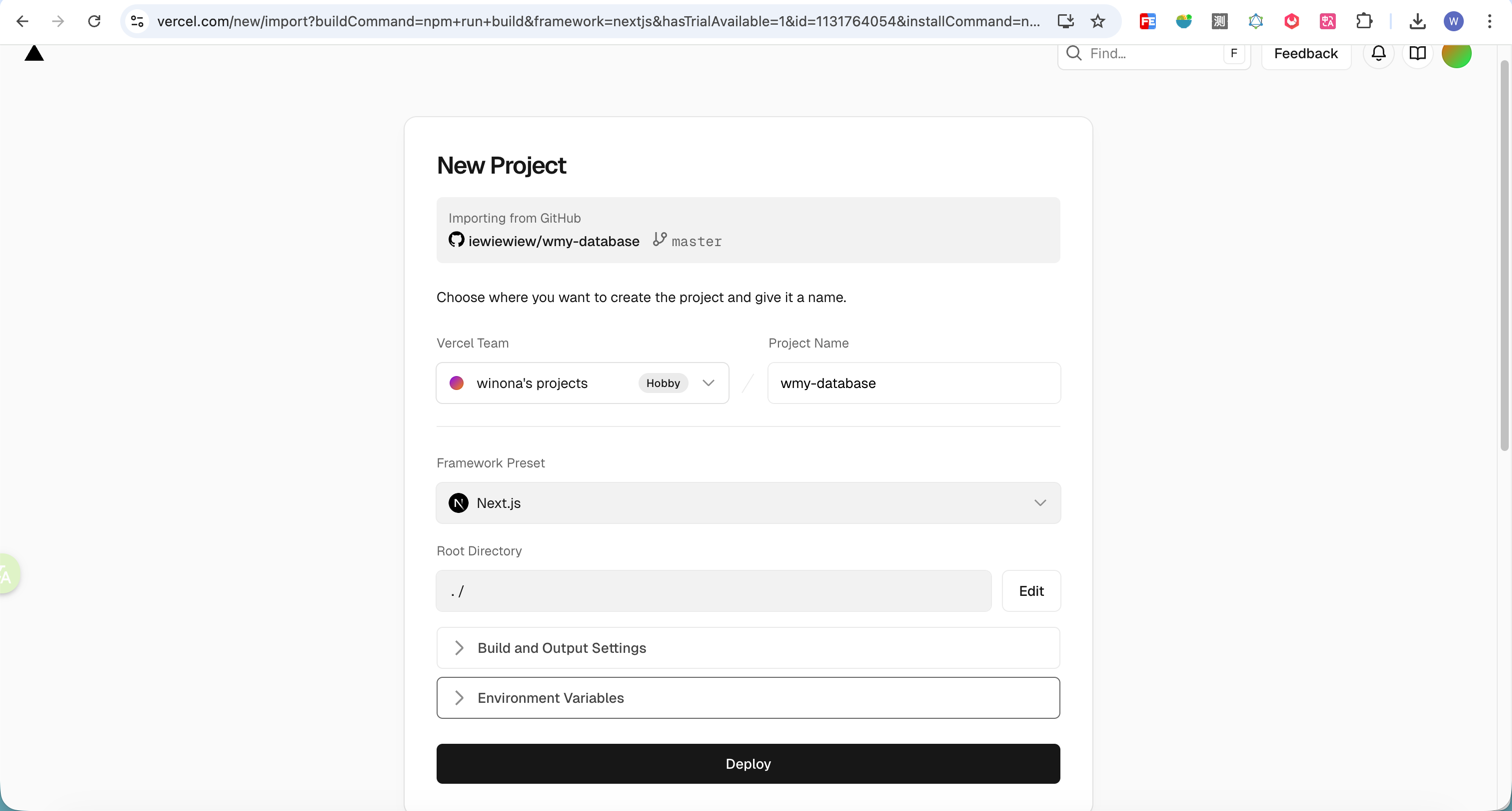Click the Deploy button
The width and height of the screenshot is (1512, 811).
[748, 764]
